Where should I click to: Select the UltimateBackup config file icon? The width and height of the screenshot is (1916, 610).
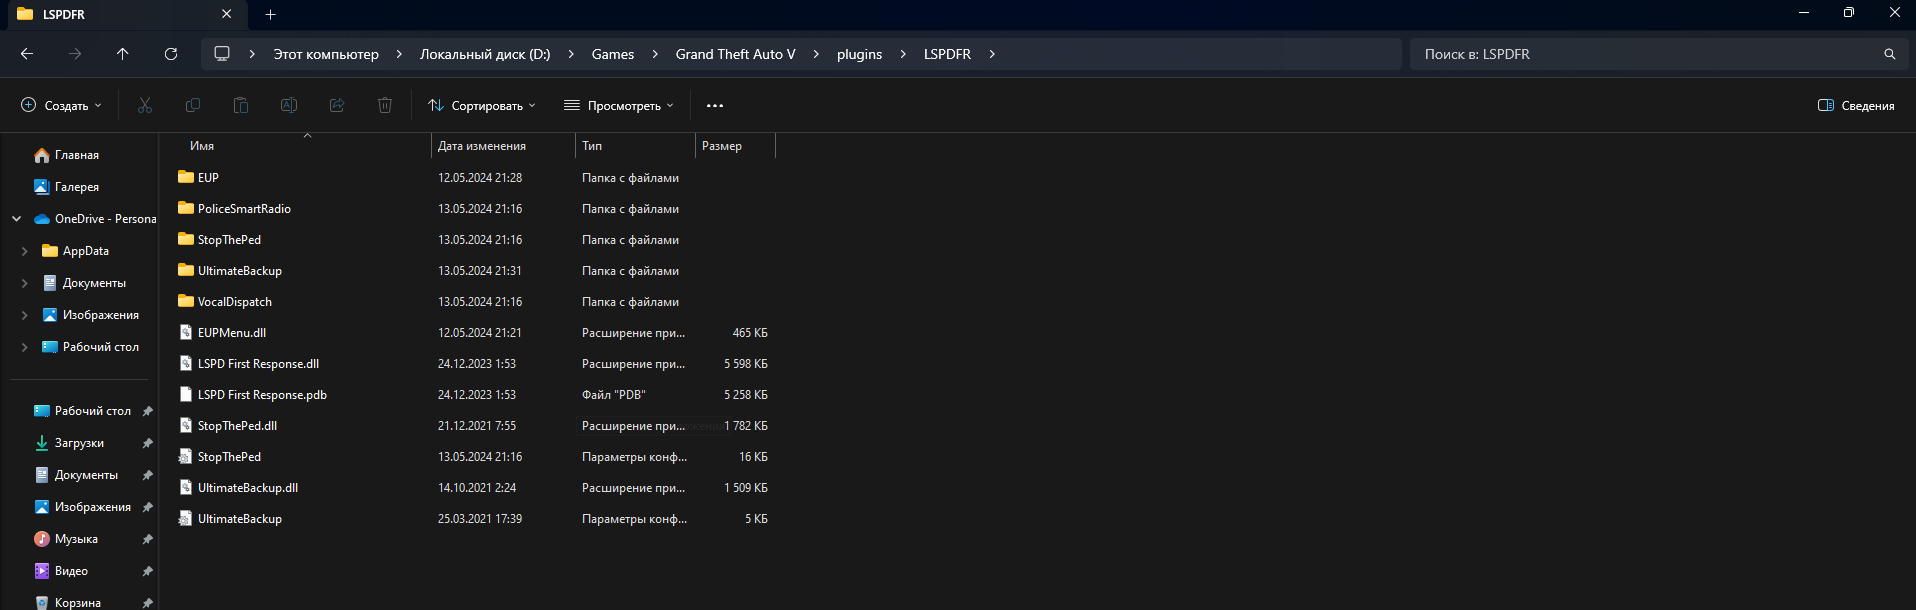(x=186, y=518)
